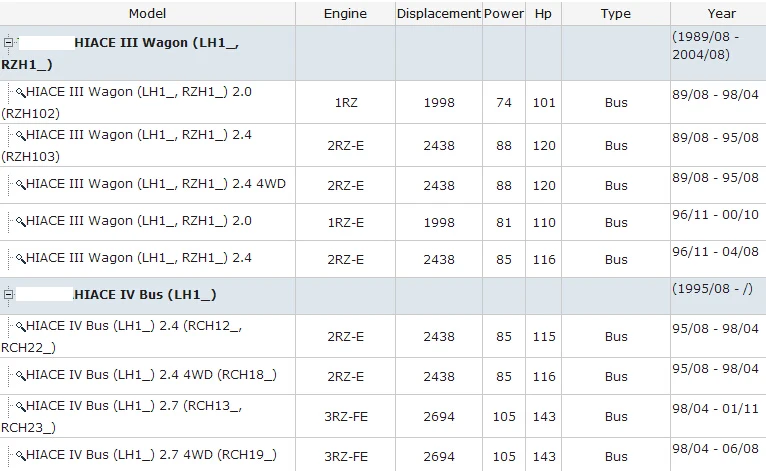
Task: Sort by the Power column header
Action: [x=504, y=13]
